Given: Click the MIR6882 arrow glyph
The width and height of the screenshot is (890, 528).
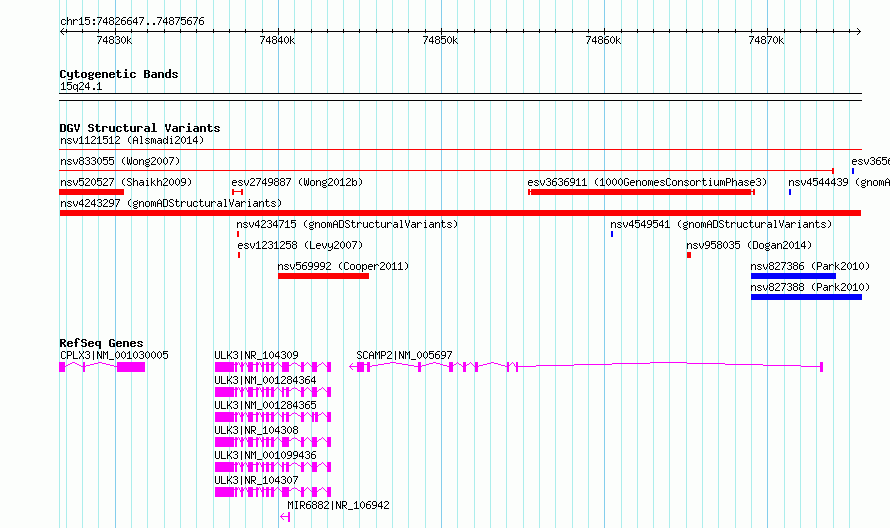Looking at the screenshot, I should pyautogui.click(x=285, y=517).
